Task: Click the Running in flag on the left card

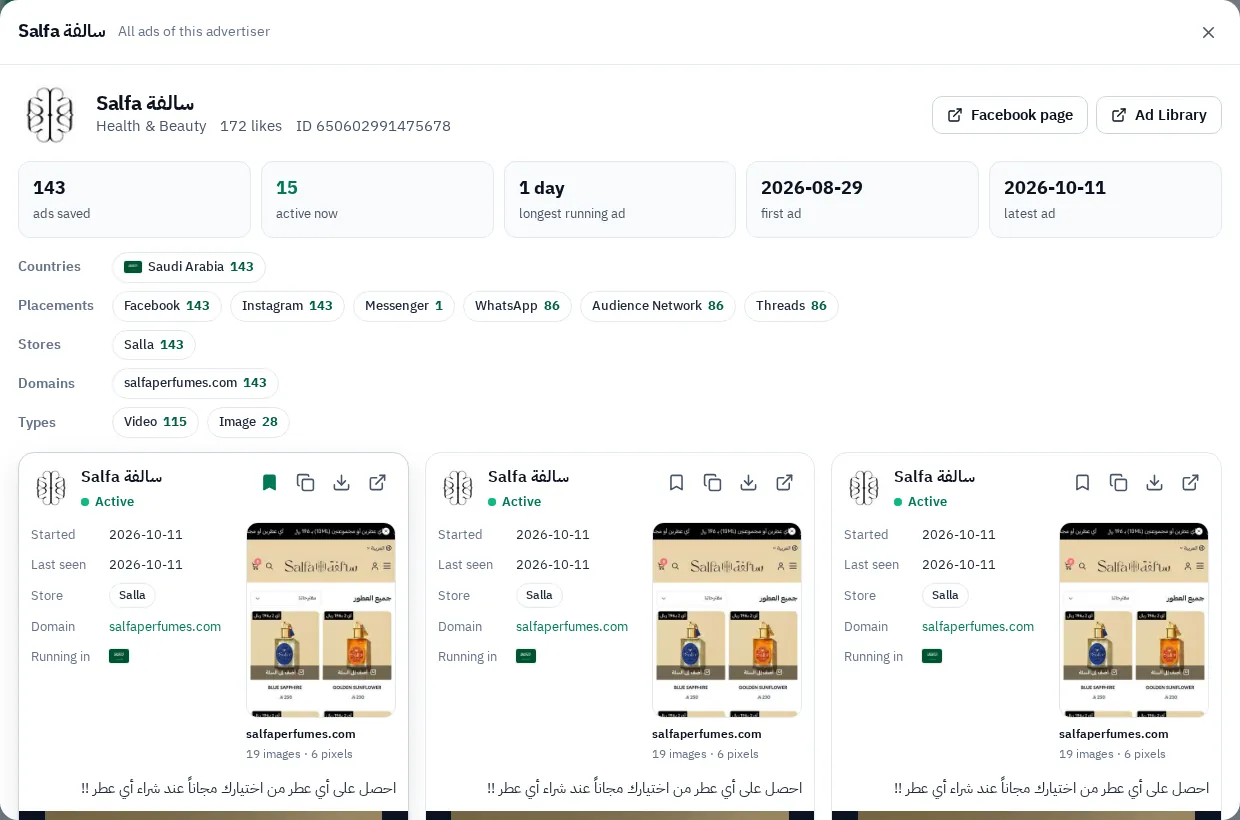Action: click(x=119, y=656)
